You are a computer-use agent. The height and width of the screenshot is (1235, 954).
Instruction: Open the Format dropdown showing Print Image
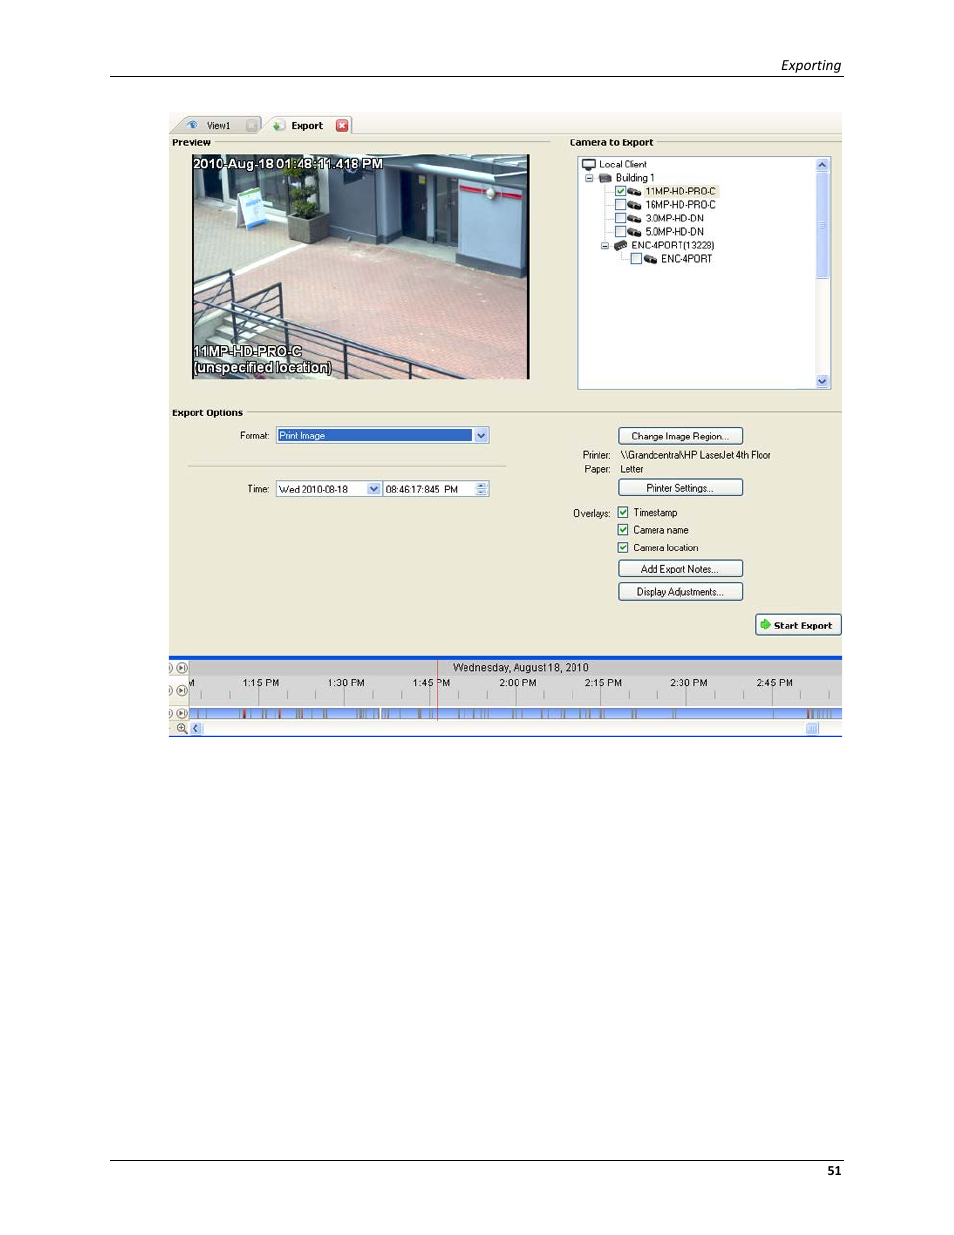pos(480,435)
